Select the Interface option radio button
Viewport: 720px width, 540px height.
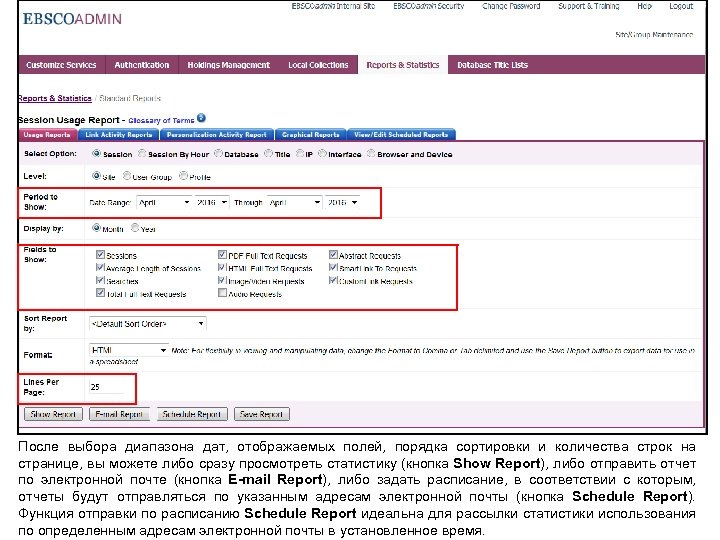click(322, 153)
